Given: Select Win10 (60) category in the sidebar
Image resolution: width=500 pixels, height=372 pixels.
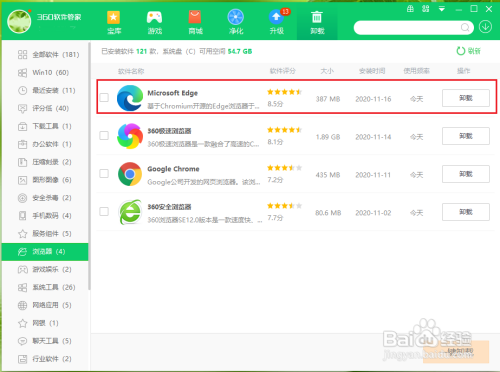Looking at the screenshot, I should pyautogui.click(x=45, y=72).
